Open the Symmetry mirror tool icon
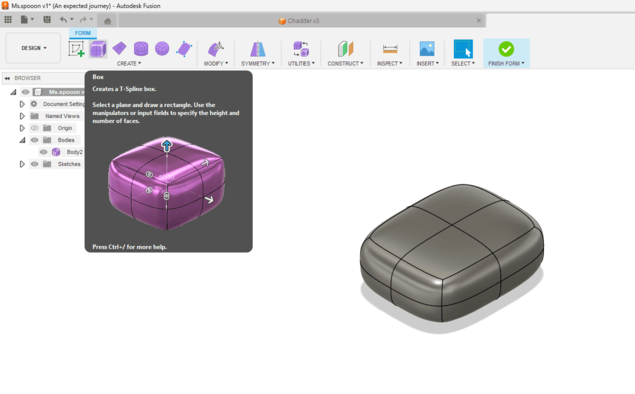 click(x=258, y=49)
